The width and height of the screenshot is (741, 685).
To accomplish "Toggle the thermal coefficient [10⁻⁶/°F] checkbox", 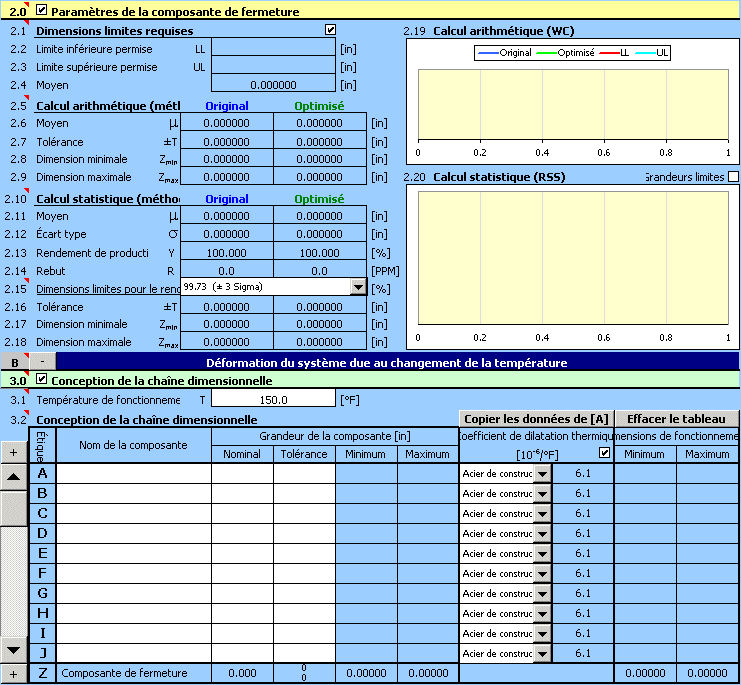I will click(604, 453).
